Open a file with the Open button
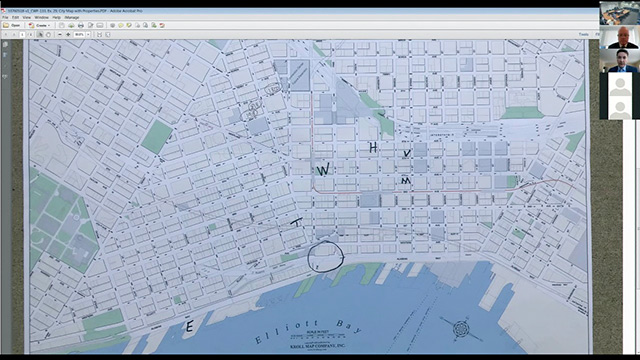Image resolution: width=640 pixels, height=360 pixels. click(11, 25)
